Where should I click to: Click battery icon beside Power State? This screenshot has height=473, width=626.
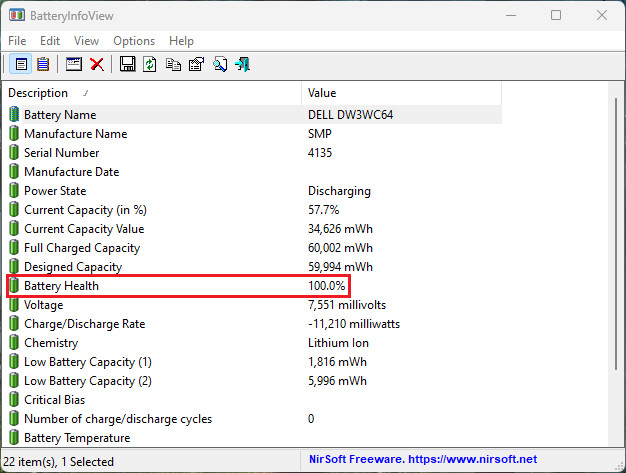14,190
